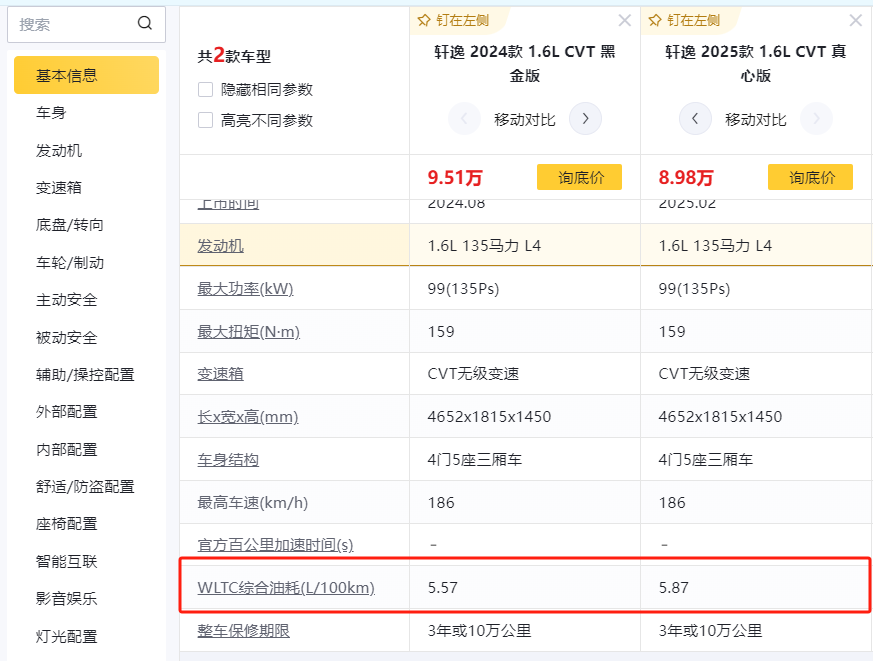Select 灯光配置 in the sidebar
This screenshot has height=661, width=873.
click(x=67, y=636)
